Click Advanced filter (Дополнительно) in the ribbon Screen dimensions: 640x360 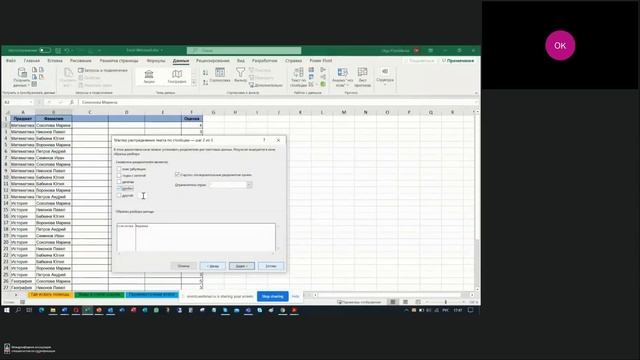(266, 85)
